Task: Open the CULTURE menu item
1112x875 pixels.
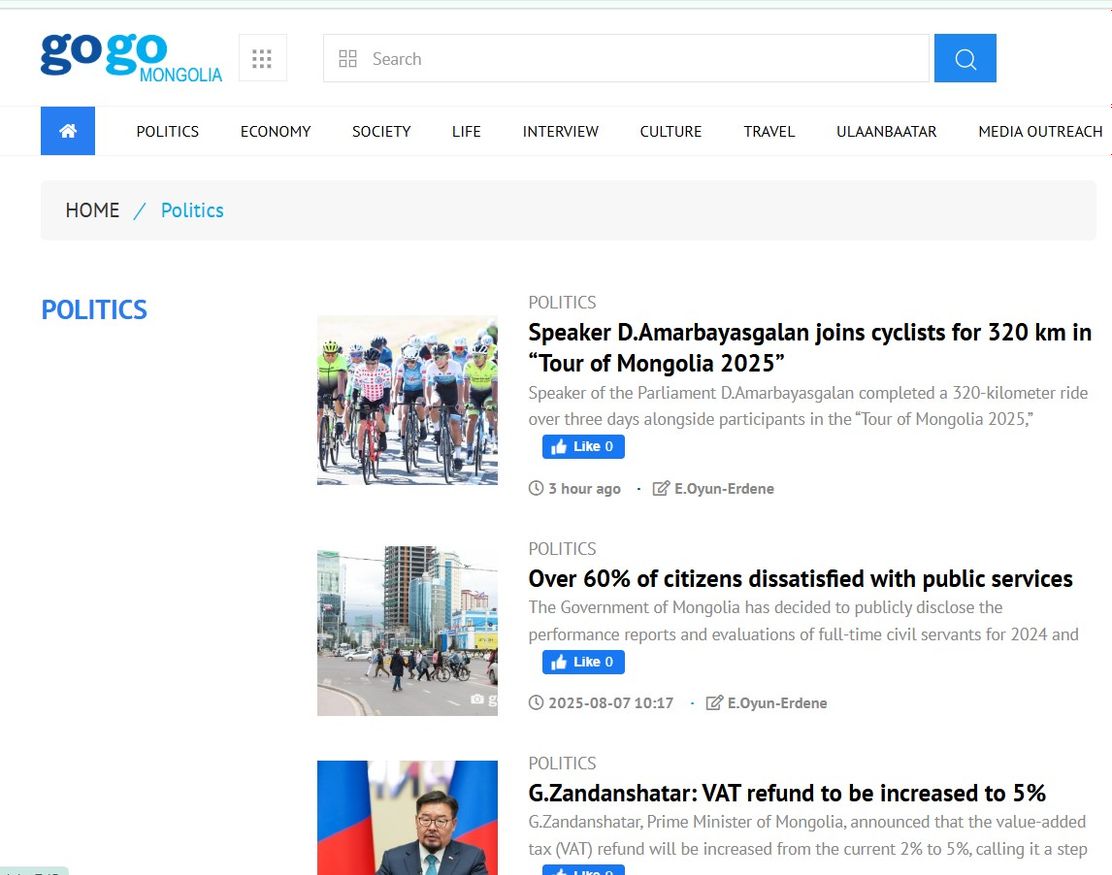Action: click(670, 131)
